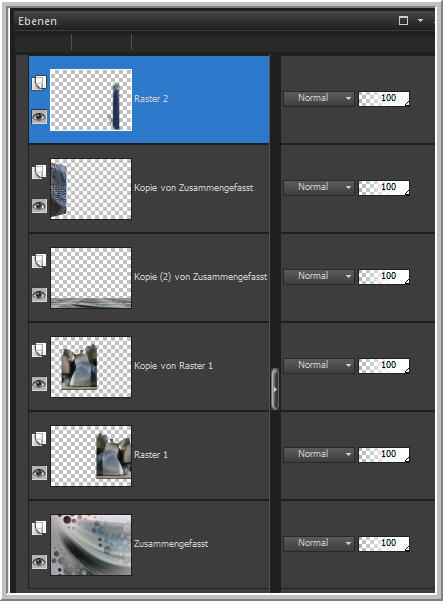Click the Ebenen panel title
The image size is (443, 601).
click(x=37, y=21)
